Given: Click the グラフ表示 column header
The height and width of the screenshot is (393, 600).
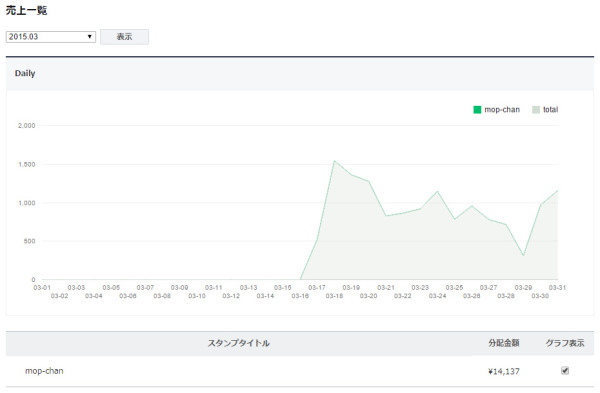Looking at the screenshot, I should (565, 343).
